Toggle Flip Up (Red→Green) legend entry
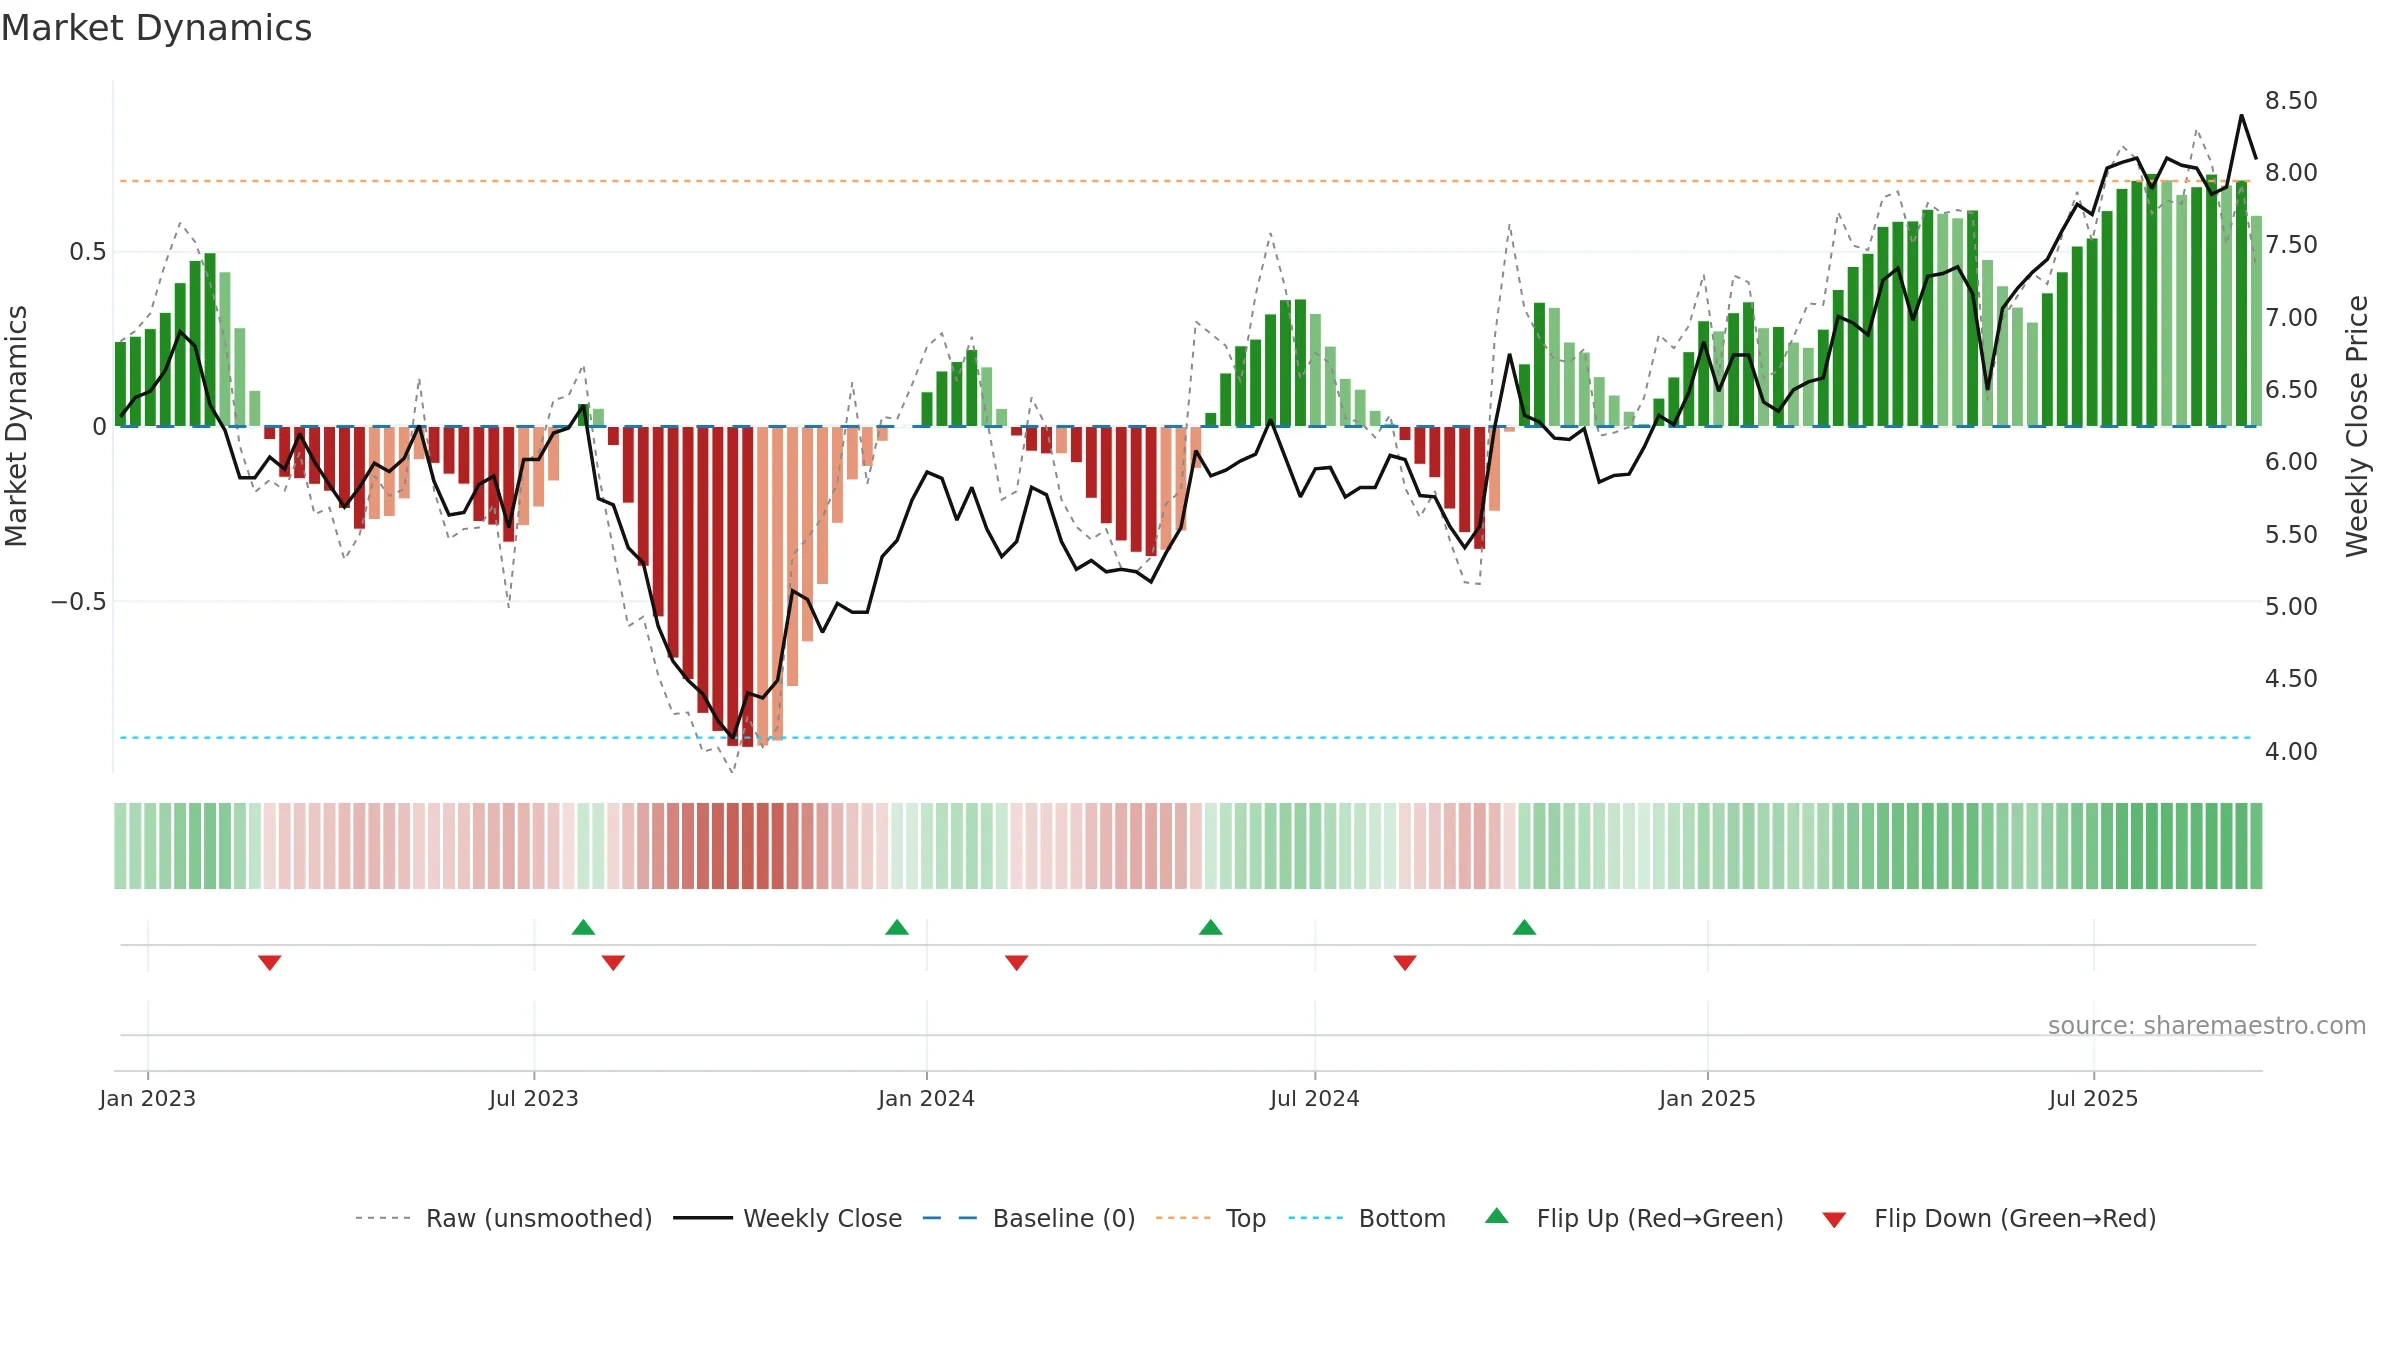The width and height of the screenshot is (2400, 1350). [1634, 1218]
